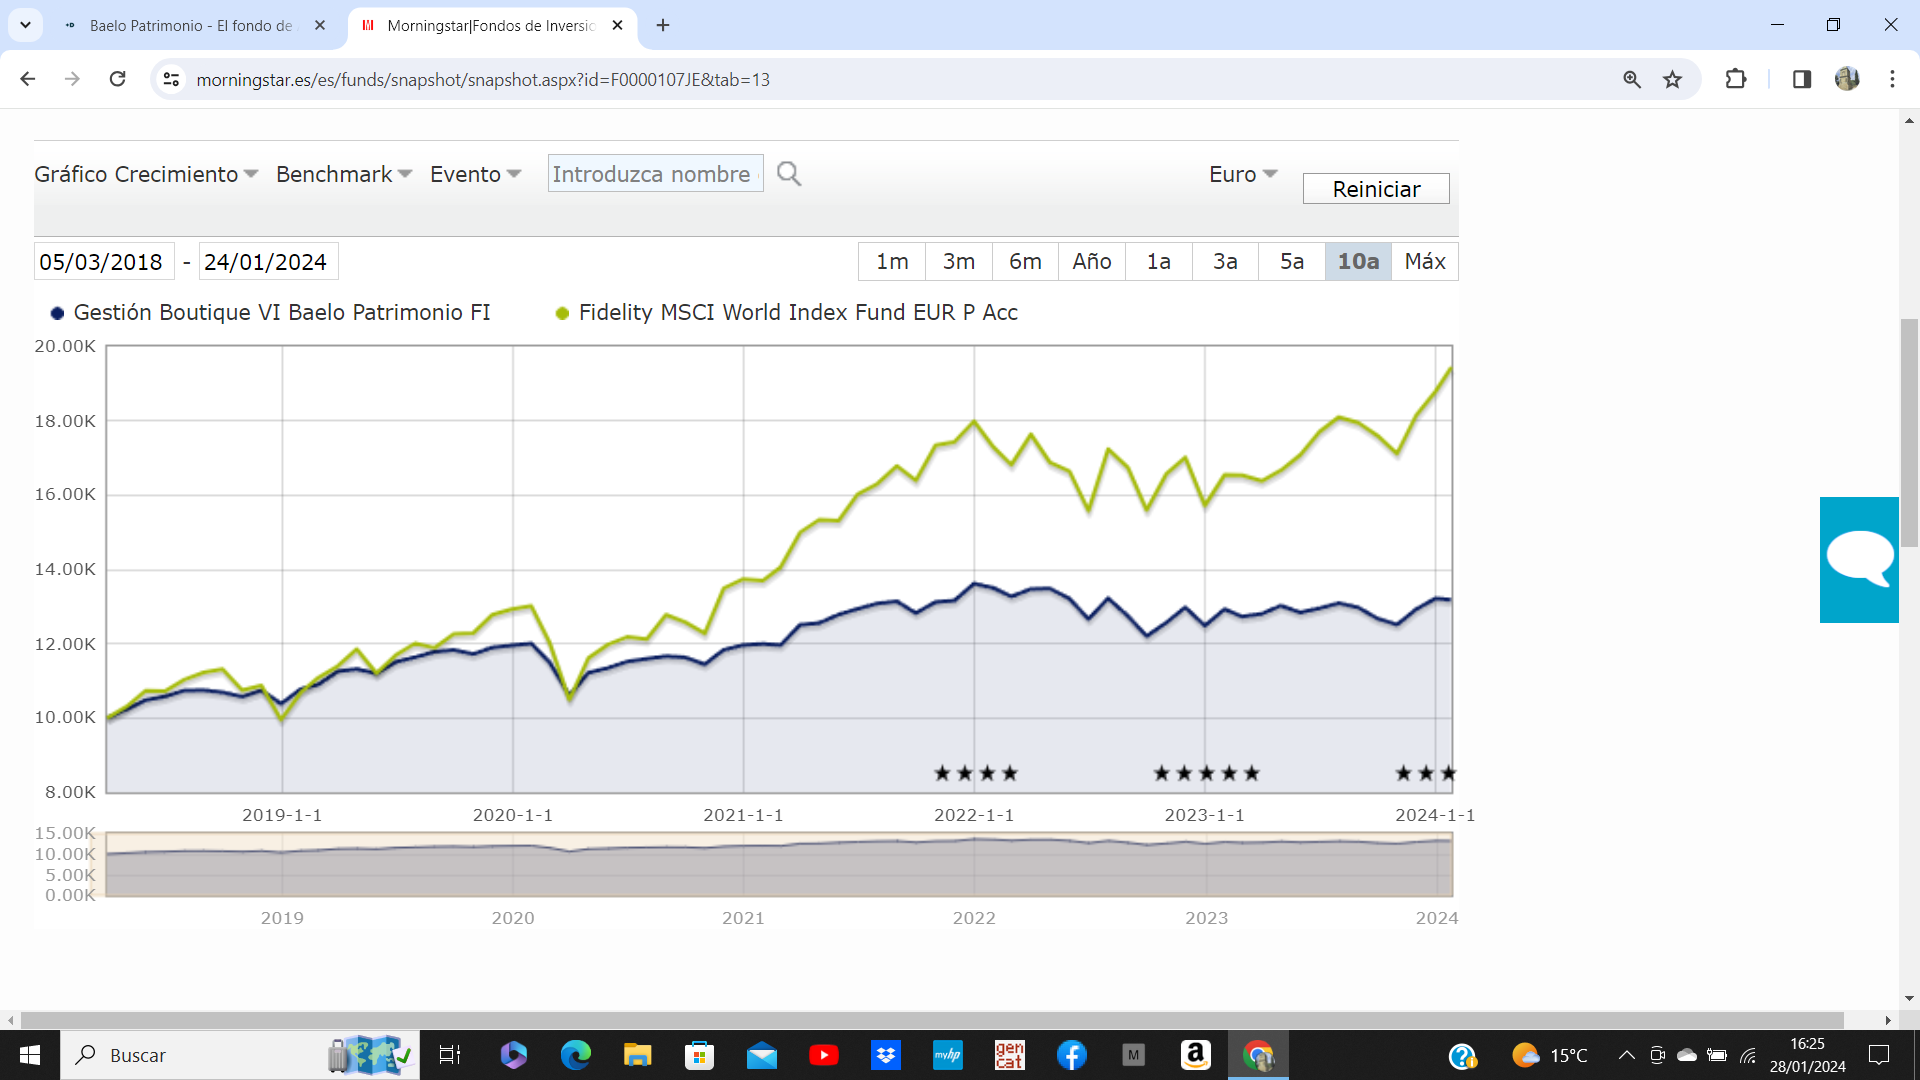Open the Windows Start menu
This screenshot has width=1920, height=1080.
point(30,1055)
